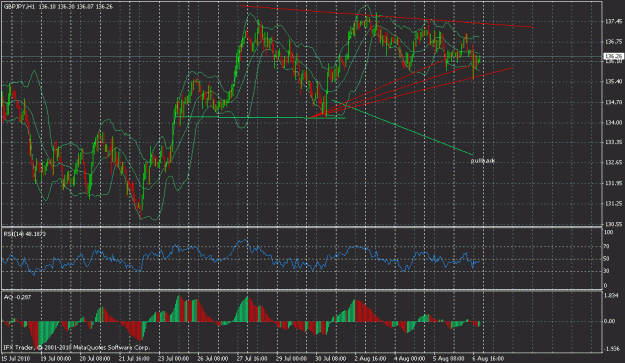Click the RSI 70 level label
This screenshot has height=363, width=625.
pos(606,246)
